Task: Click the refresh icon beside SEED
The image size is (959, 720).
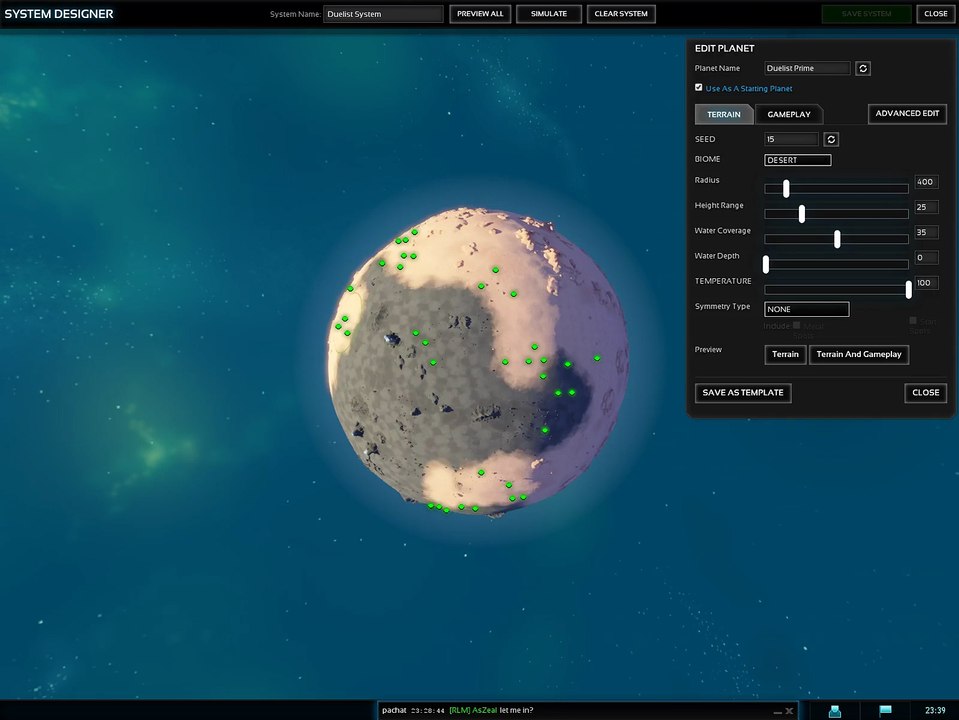Action: (x=831, y=139)
